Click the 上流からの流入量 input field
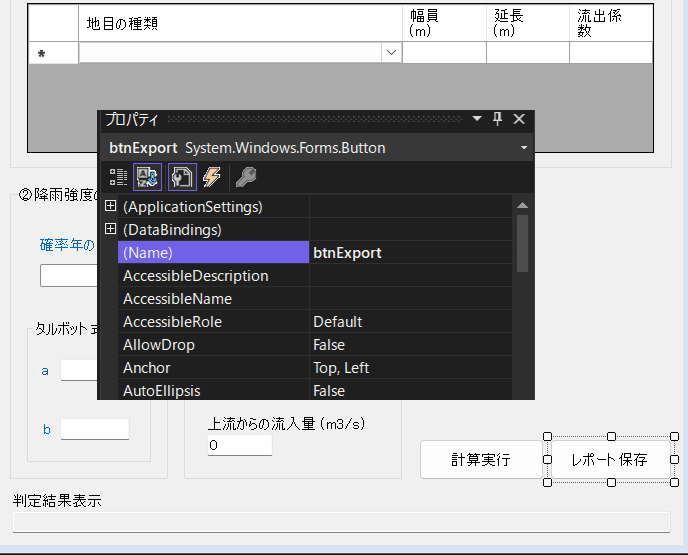This screenshot has height=555, width=688. pyautogui.click(x=239, y=445)
